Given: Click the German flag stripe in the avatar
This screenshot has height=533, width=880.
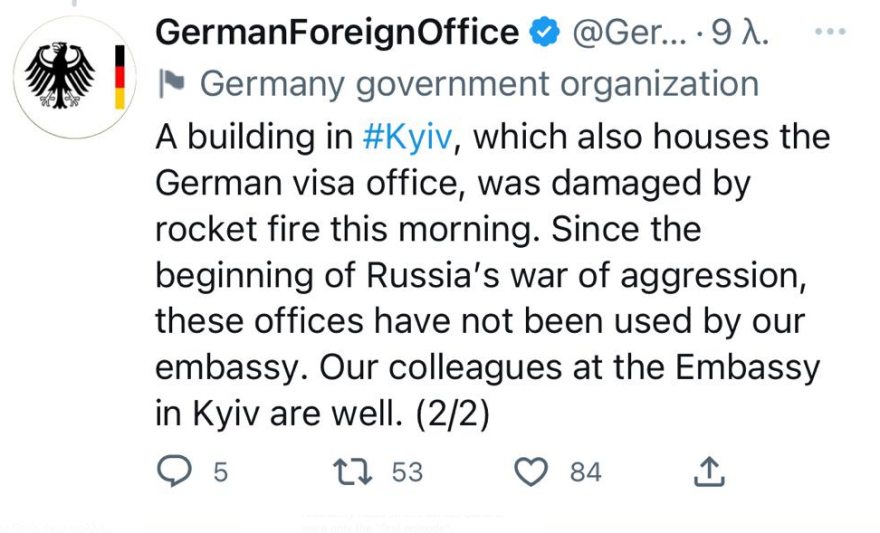Looking at the screenshot, I should coord(119,77).
